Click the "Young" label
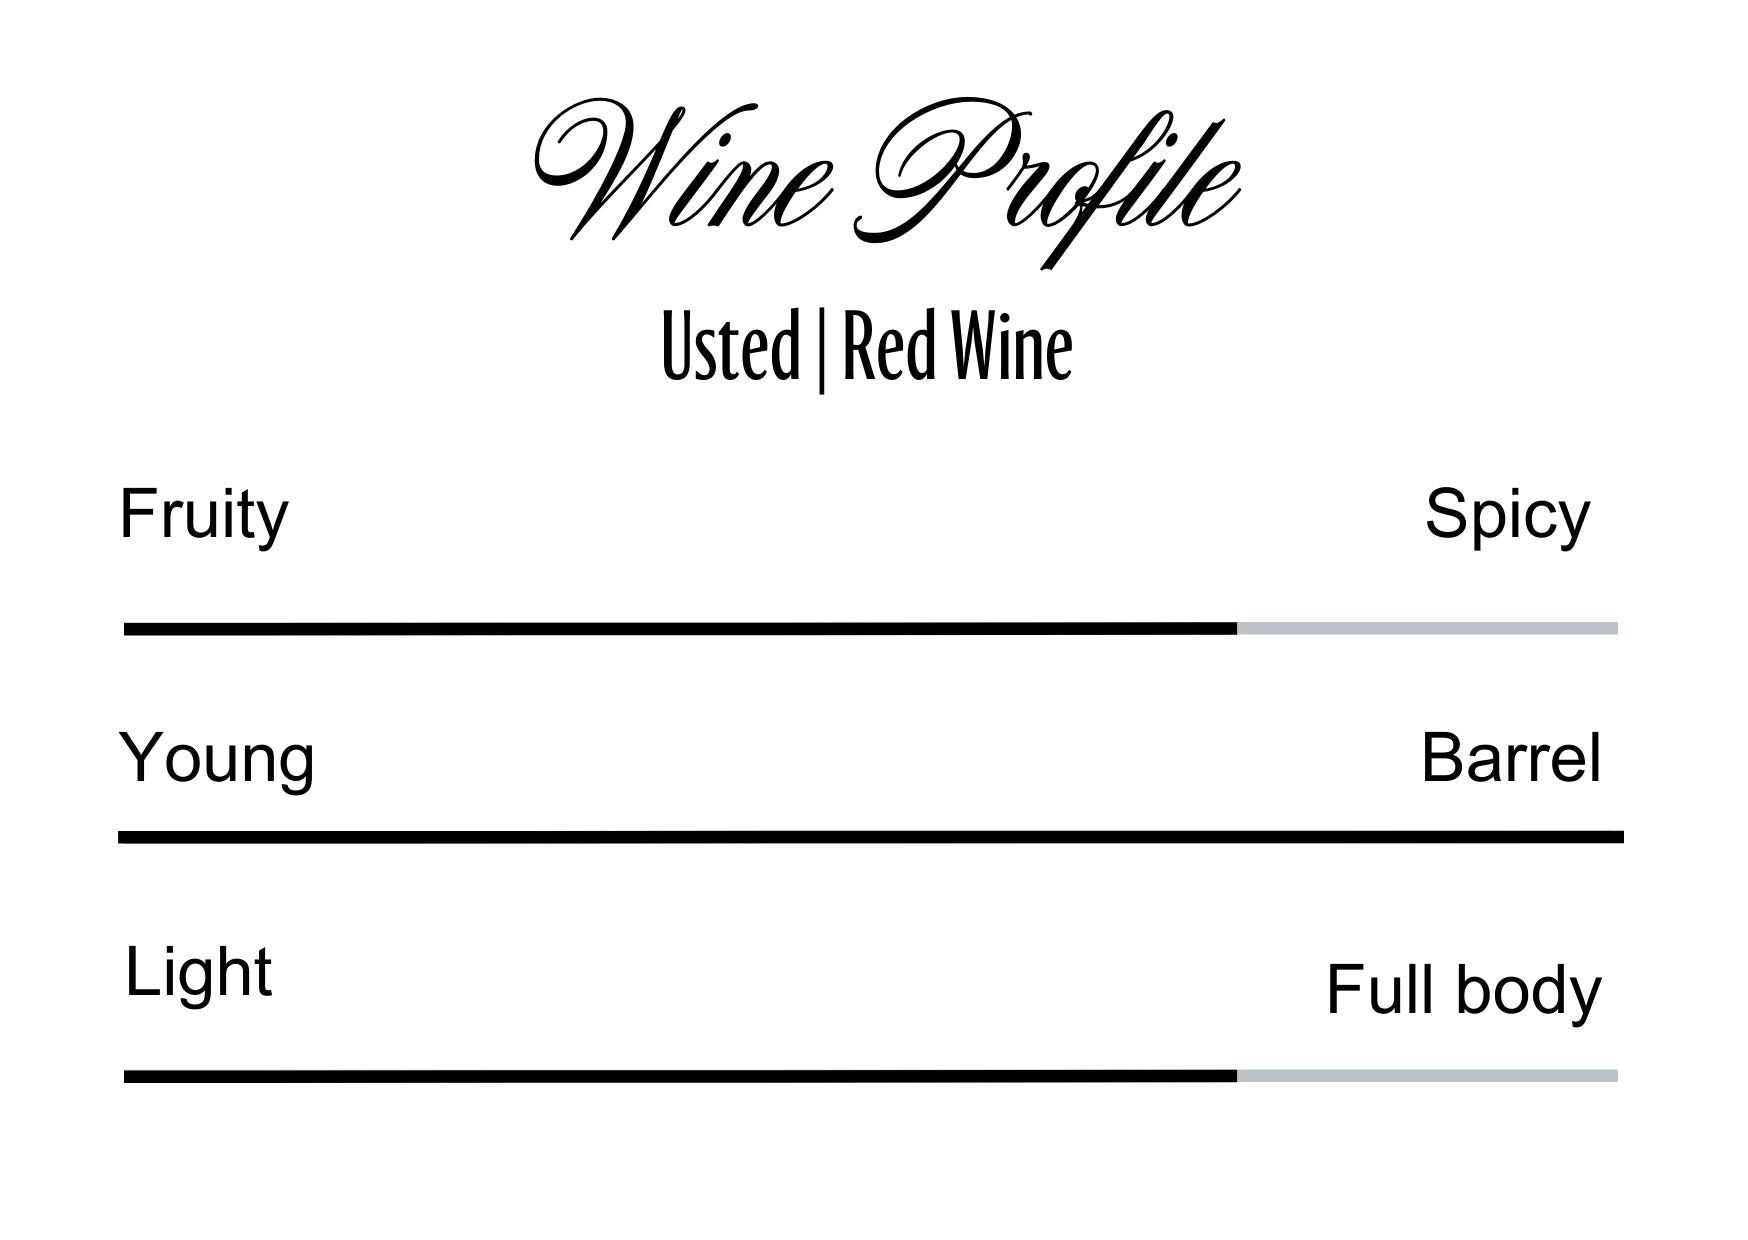 pos(217,758)
